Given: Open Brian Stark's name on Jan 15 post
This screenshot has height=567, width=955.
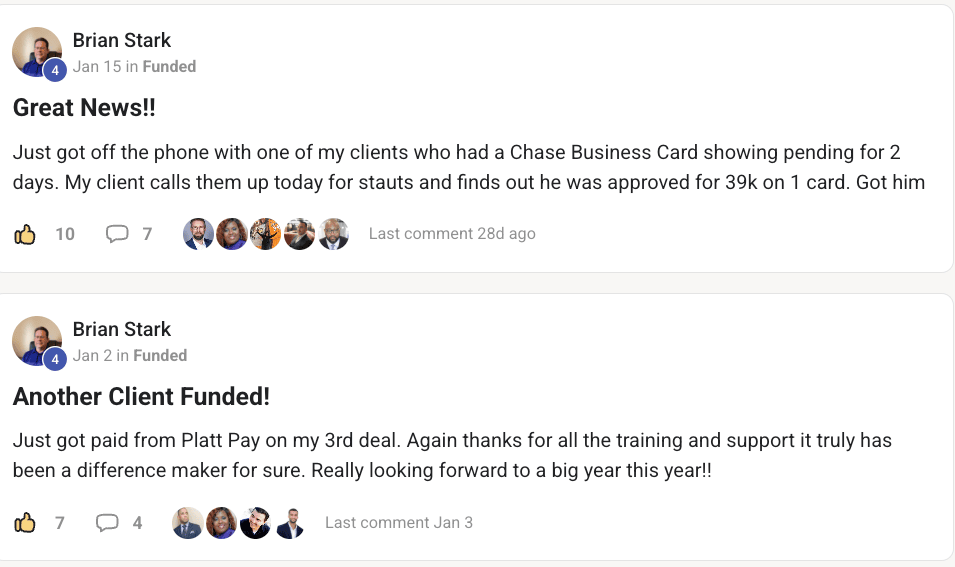Looking at the screenshot, I should (x=122, y=41).
